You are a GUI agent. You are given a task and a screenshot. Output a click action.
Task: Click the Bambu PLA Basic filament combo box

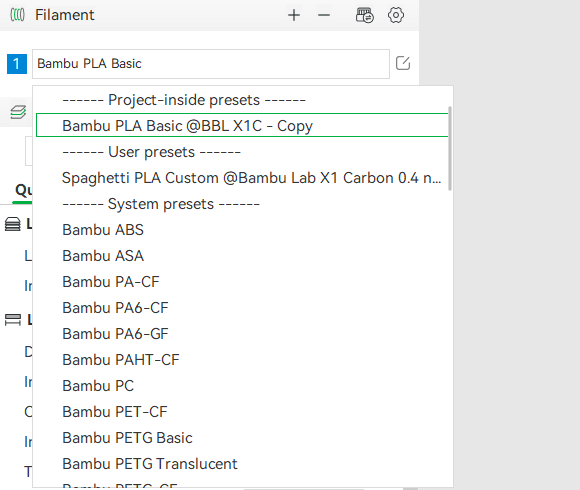click(211, 64)
